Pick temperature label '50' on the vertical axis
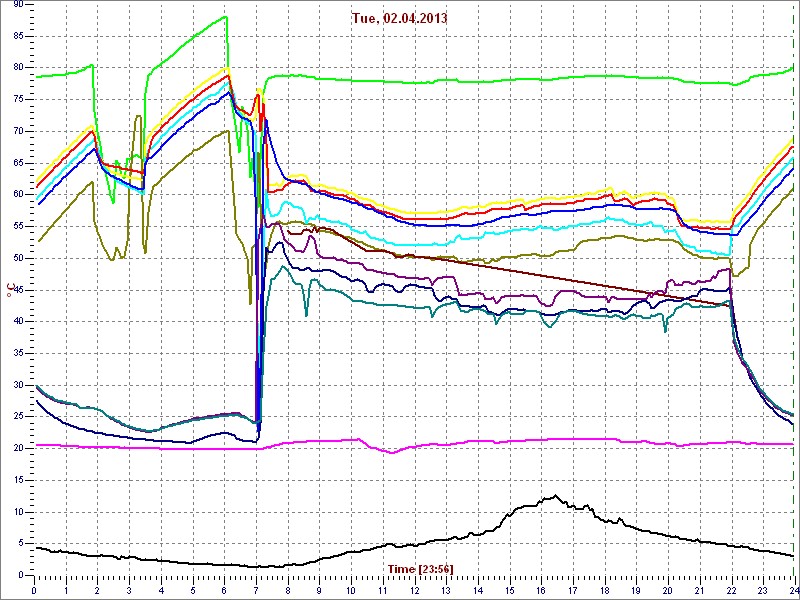800x600 pixels. (x=18, y=258)
